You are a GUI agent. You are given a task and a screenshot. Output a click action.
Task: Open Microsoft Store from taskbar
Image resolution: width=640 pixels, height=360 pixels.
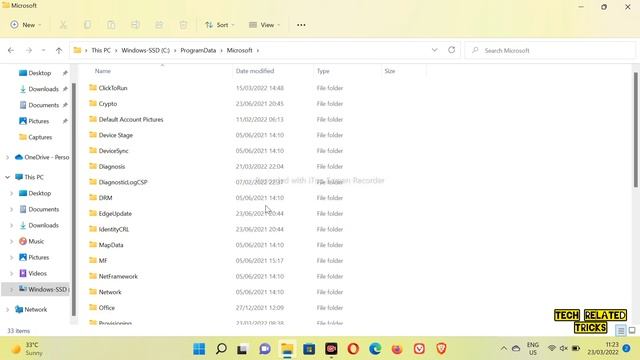pos(309,349)
